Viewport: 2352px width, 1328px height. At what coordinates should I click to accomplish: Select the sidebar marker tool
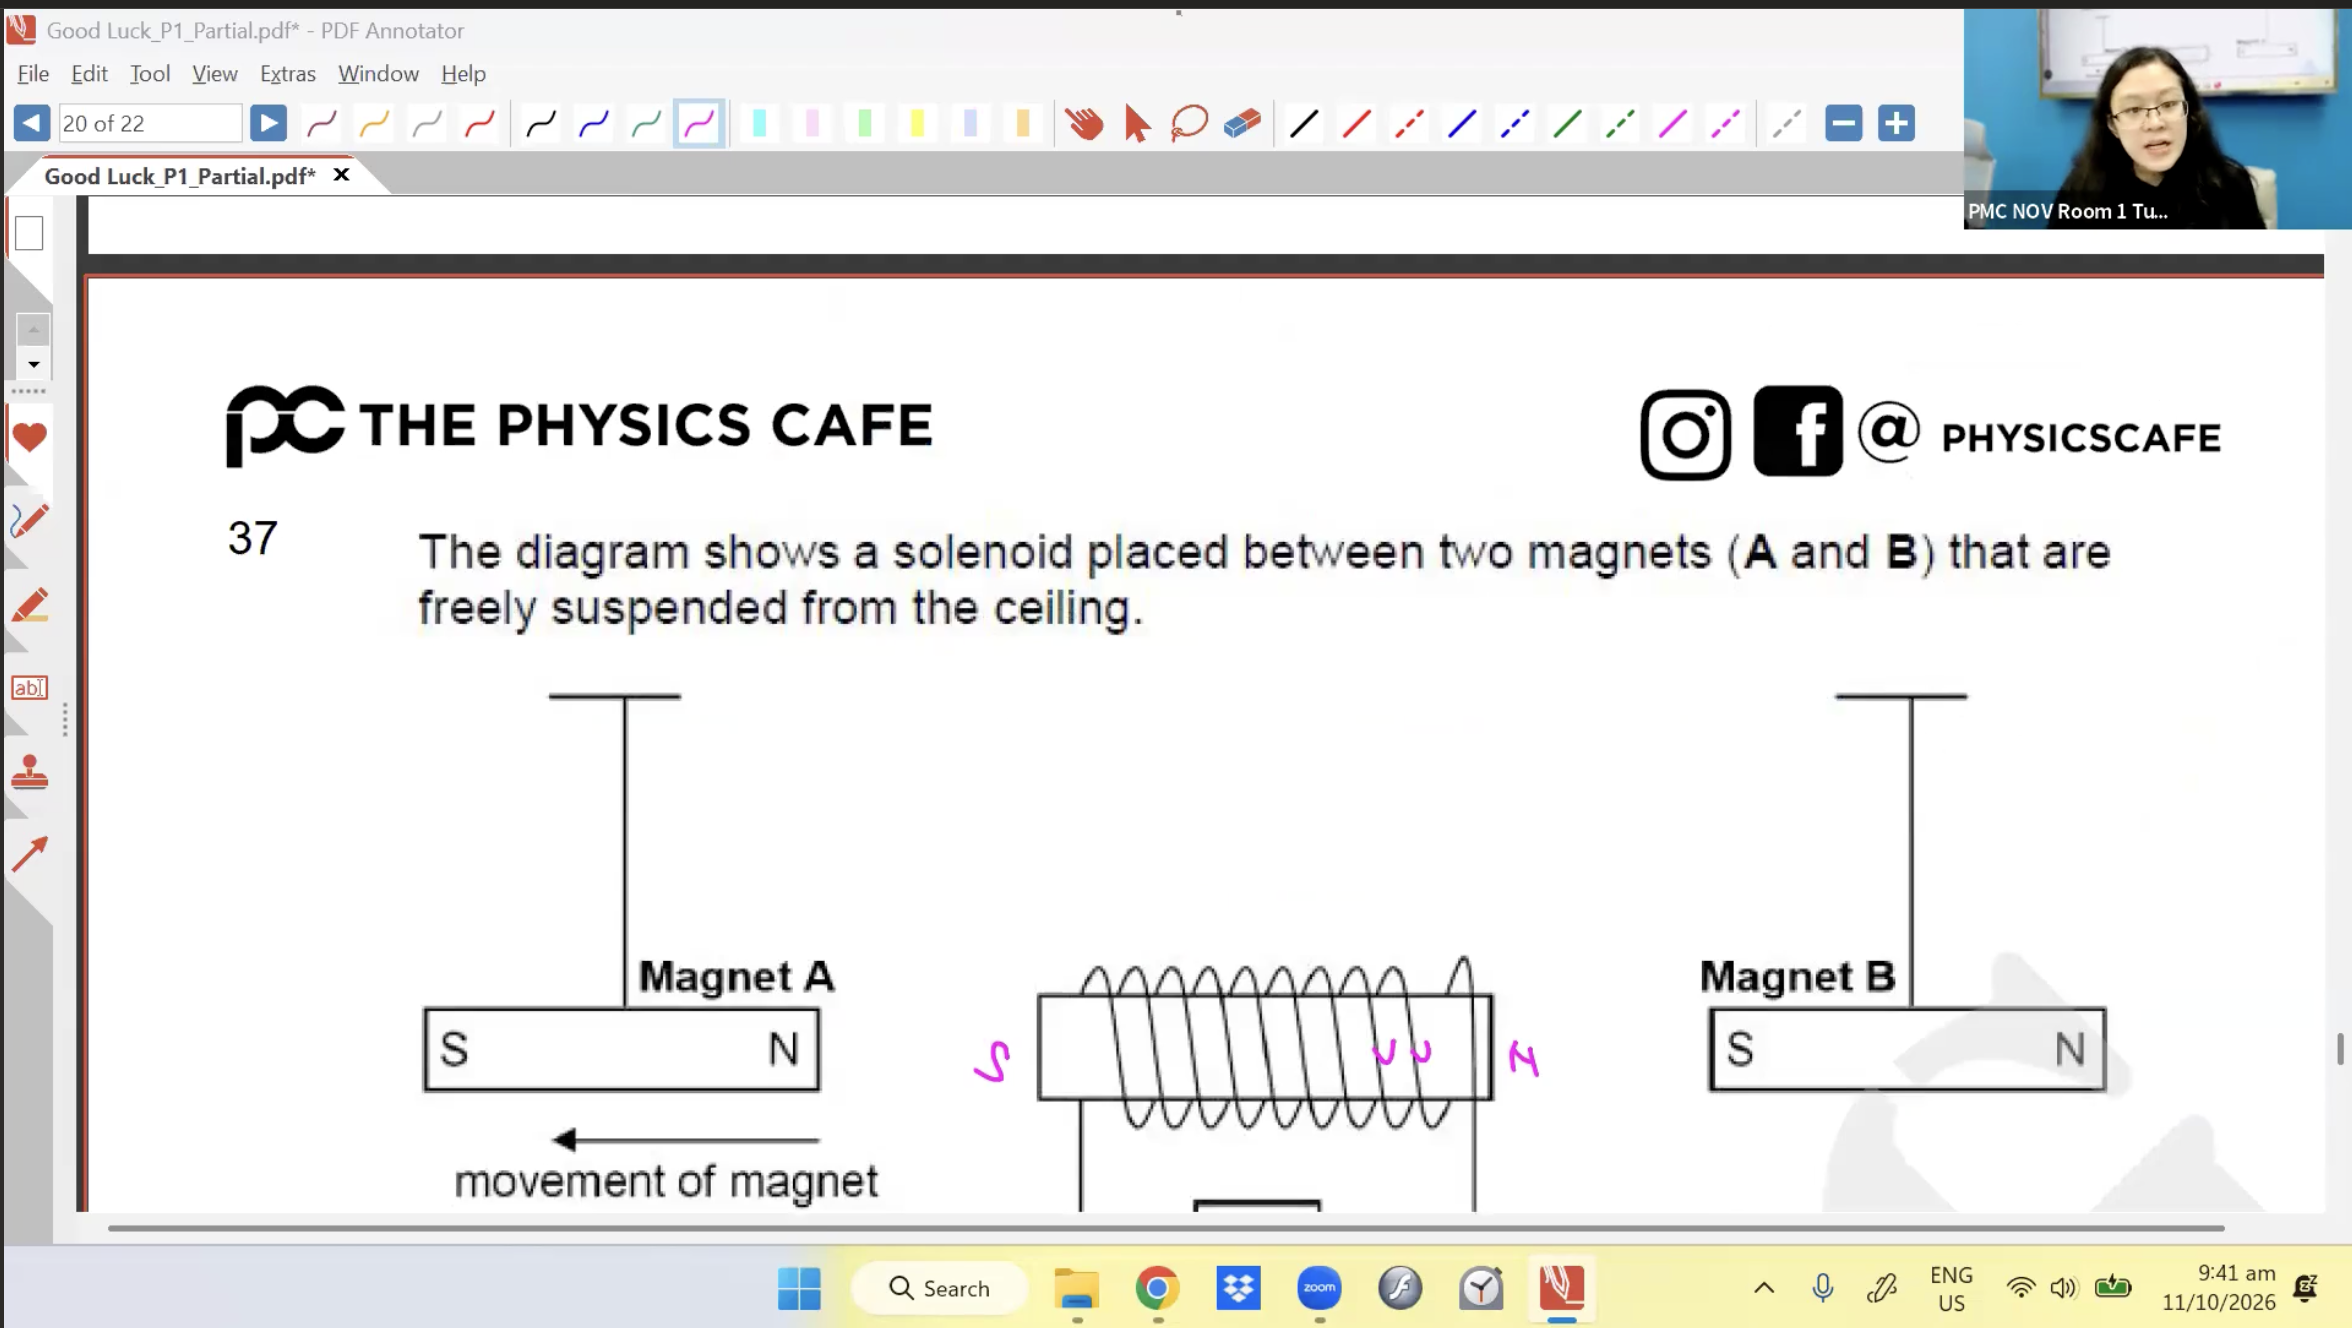pos(29,605)
